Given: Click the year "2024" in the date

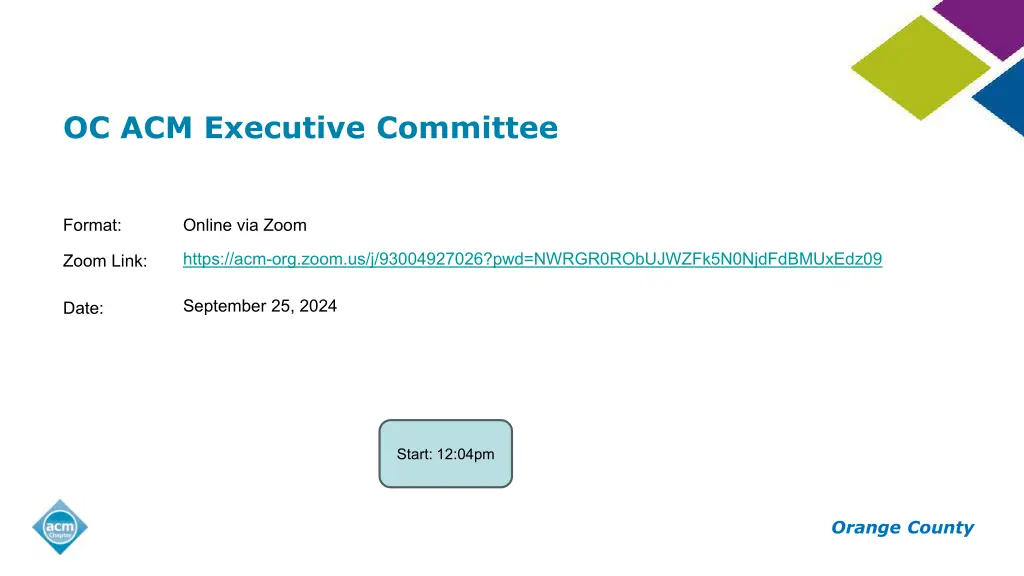Looking at the screenshot, I should click(319, 306).
